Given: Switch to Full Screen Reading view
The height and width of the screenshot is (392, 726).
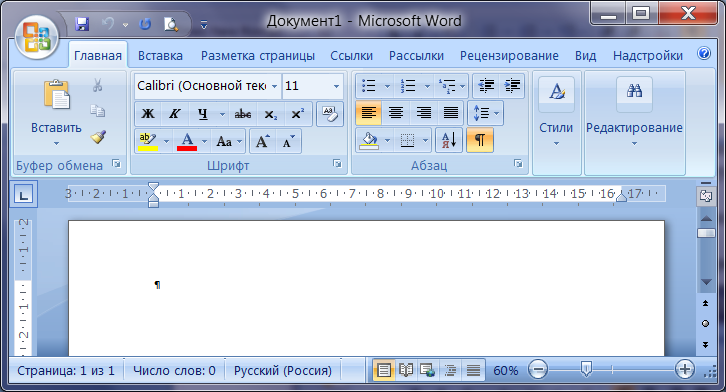Looking at the screenshot, I should point(406,370).
